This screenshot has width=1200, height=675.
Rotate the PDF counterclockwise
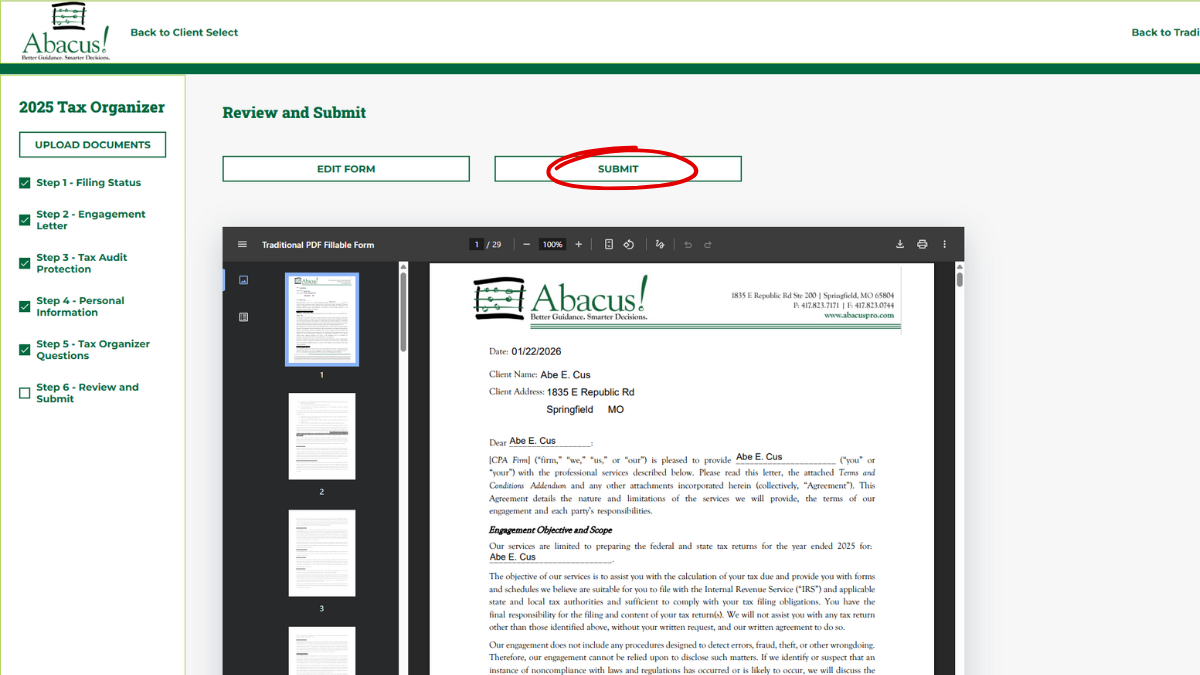(x=629, y=245)
